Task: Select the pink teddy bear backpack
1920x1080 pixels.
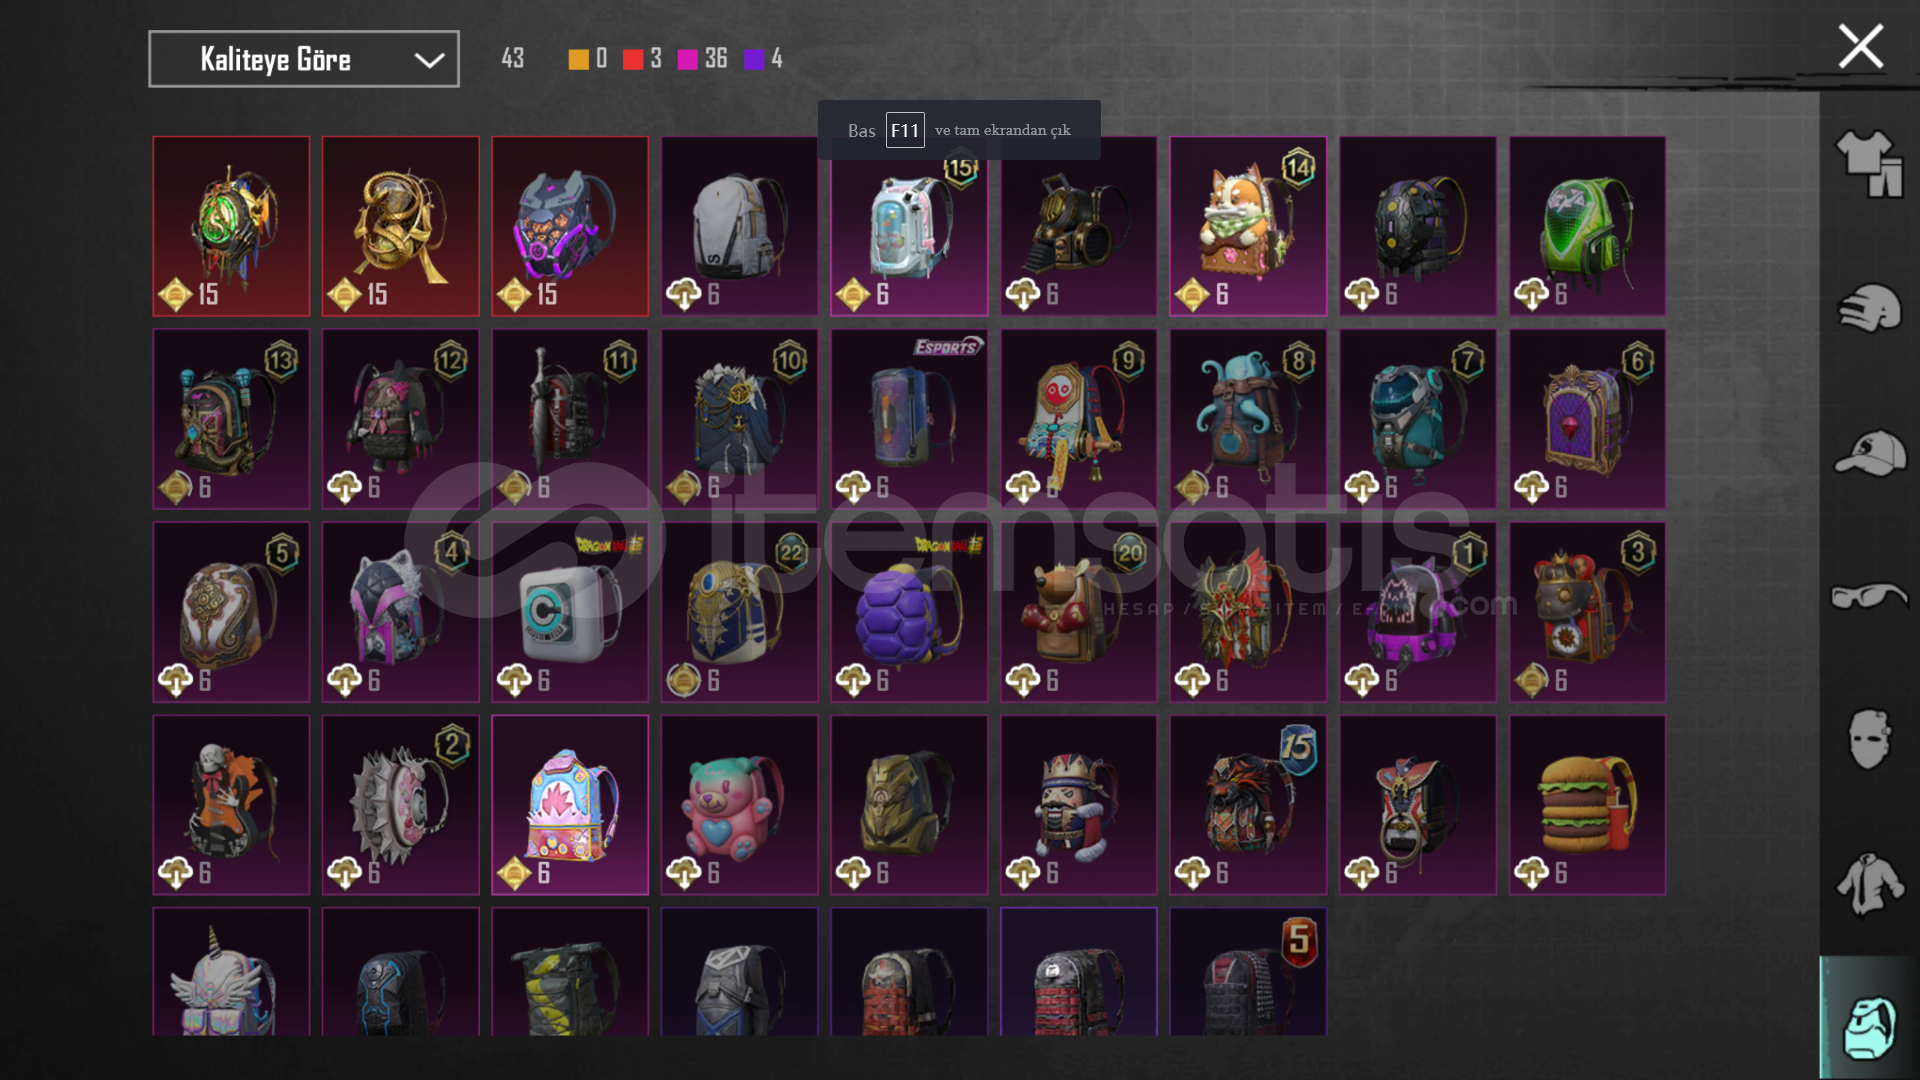Action: 739,805
